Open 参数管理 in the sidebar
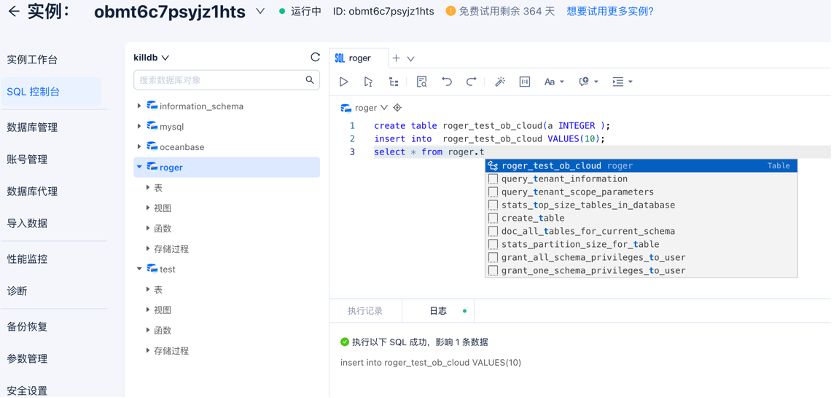This screenshot has width=832, height=398. point(27,359)
